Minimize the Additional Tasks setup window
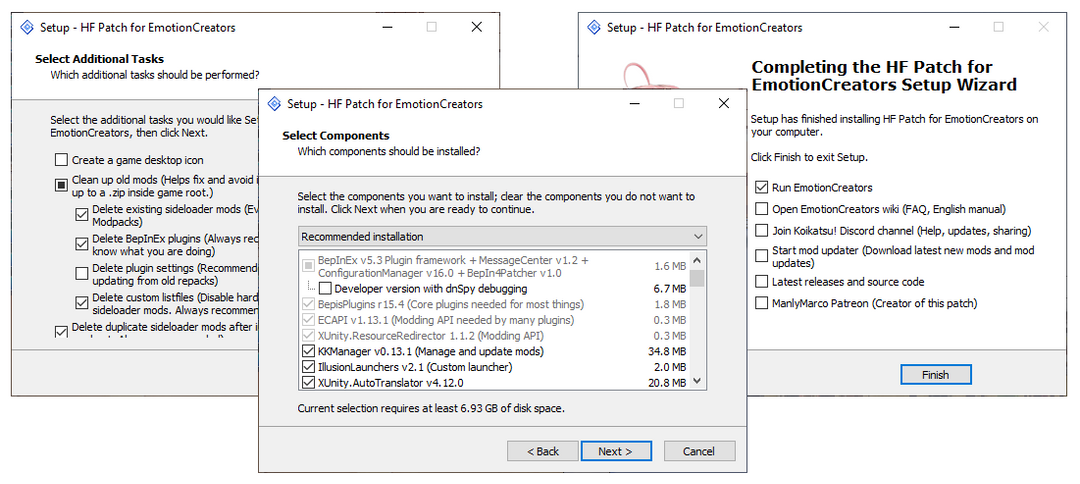The image size is (1080, 484). point(387,28)
